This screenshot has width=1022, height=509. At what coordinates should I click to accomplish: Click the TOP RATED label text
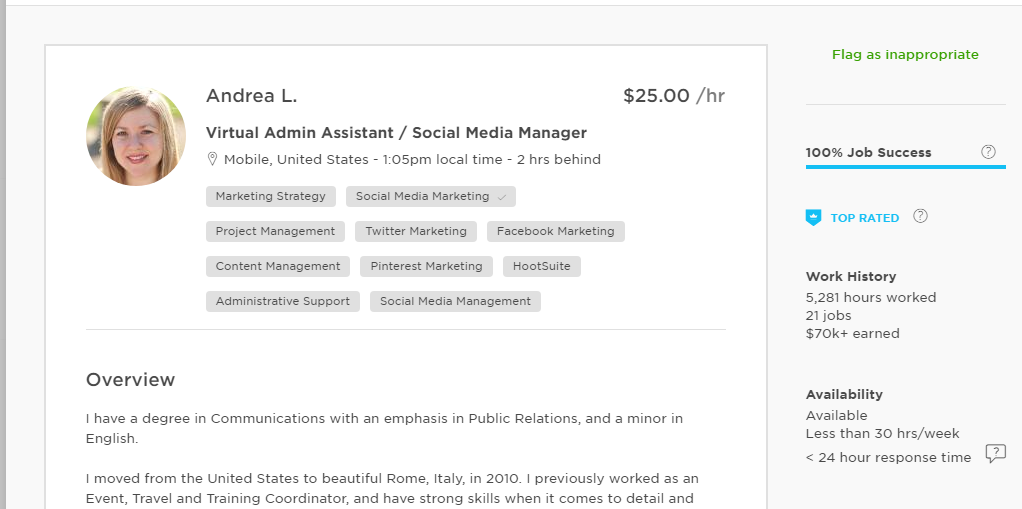[864, 218]
